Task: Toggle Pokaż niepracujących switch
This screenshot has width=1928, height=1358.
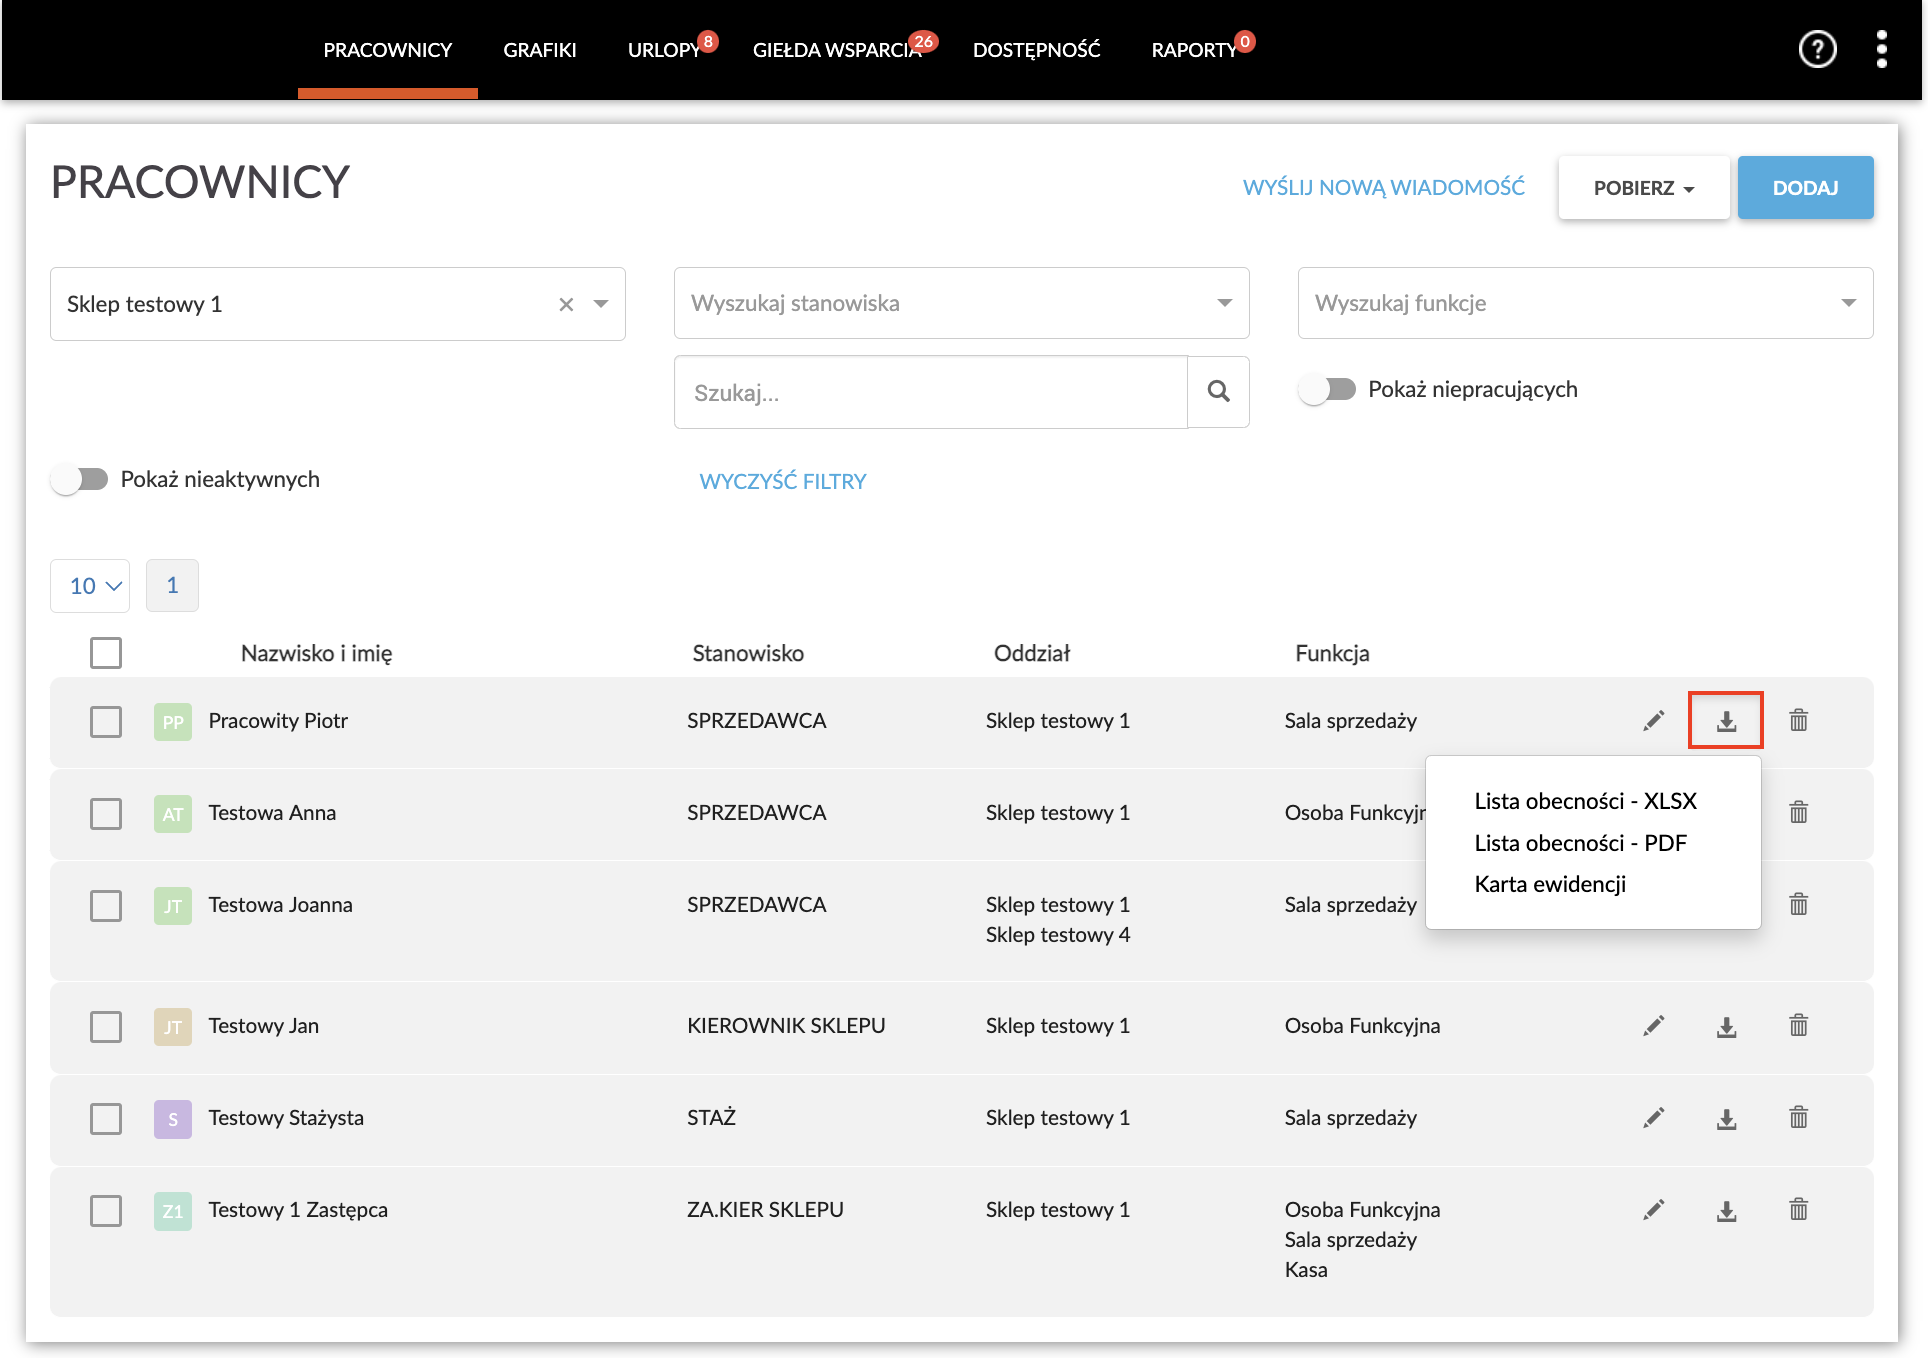Action: coord(1327,389)
